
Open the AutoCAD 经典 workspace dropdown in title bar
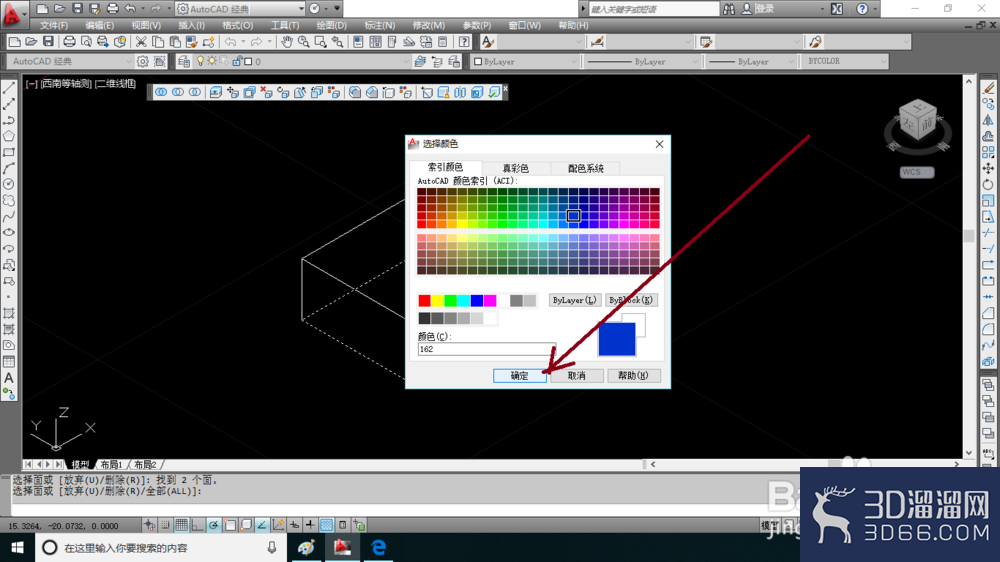point(240,9)
